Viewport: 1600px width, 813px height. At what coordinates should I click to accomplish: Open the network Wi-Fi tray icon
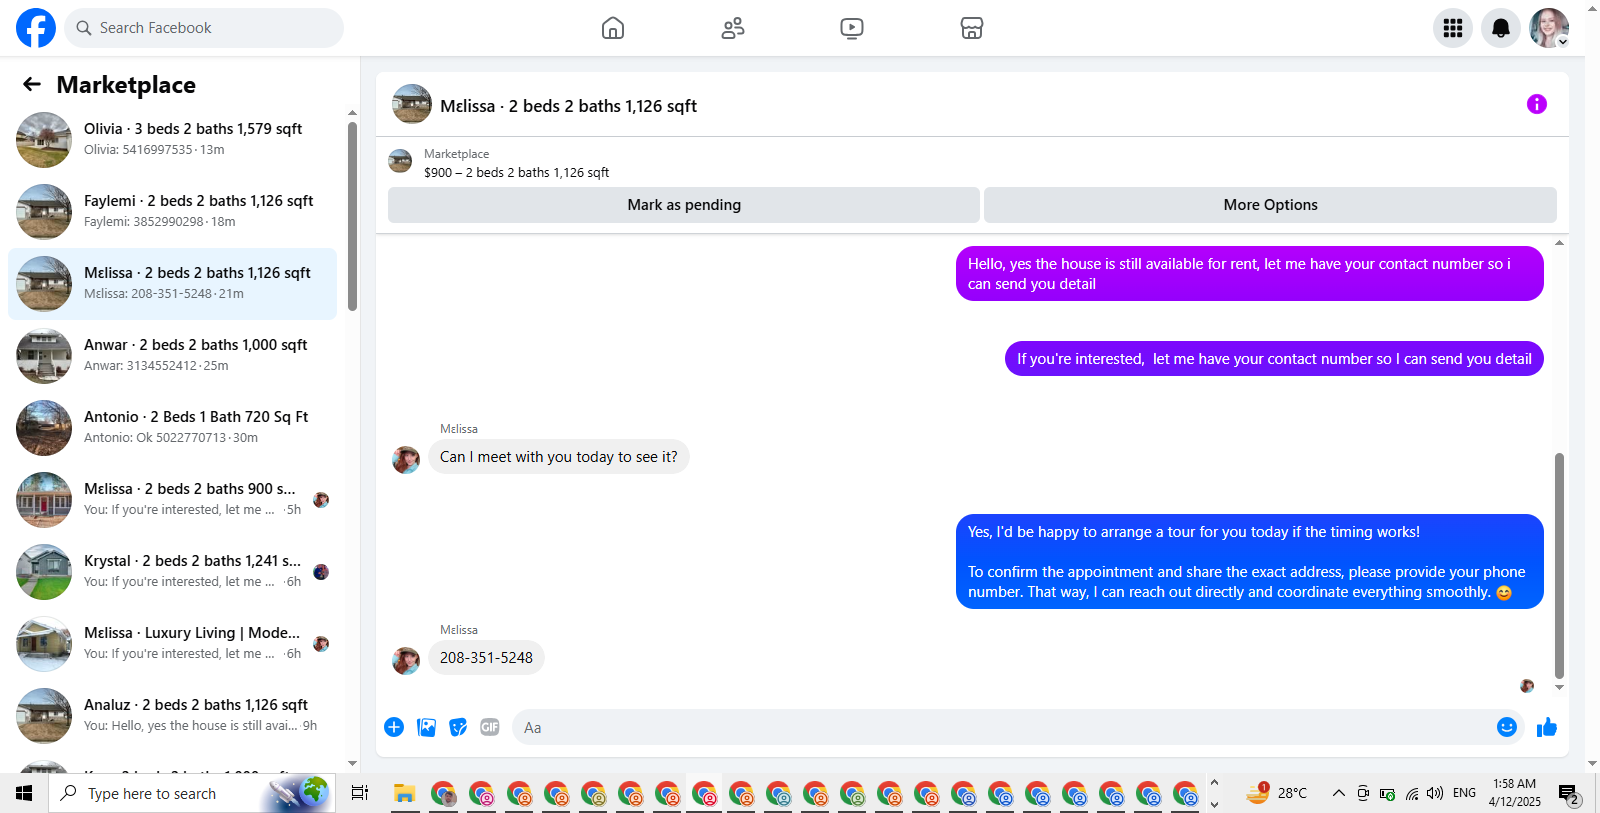[1411, 793]
